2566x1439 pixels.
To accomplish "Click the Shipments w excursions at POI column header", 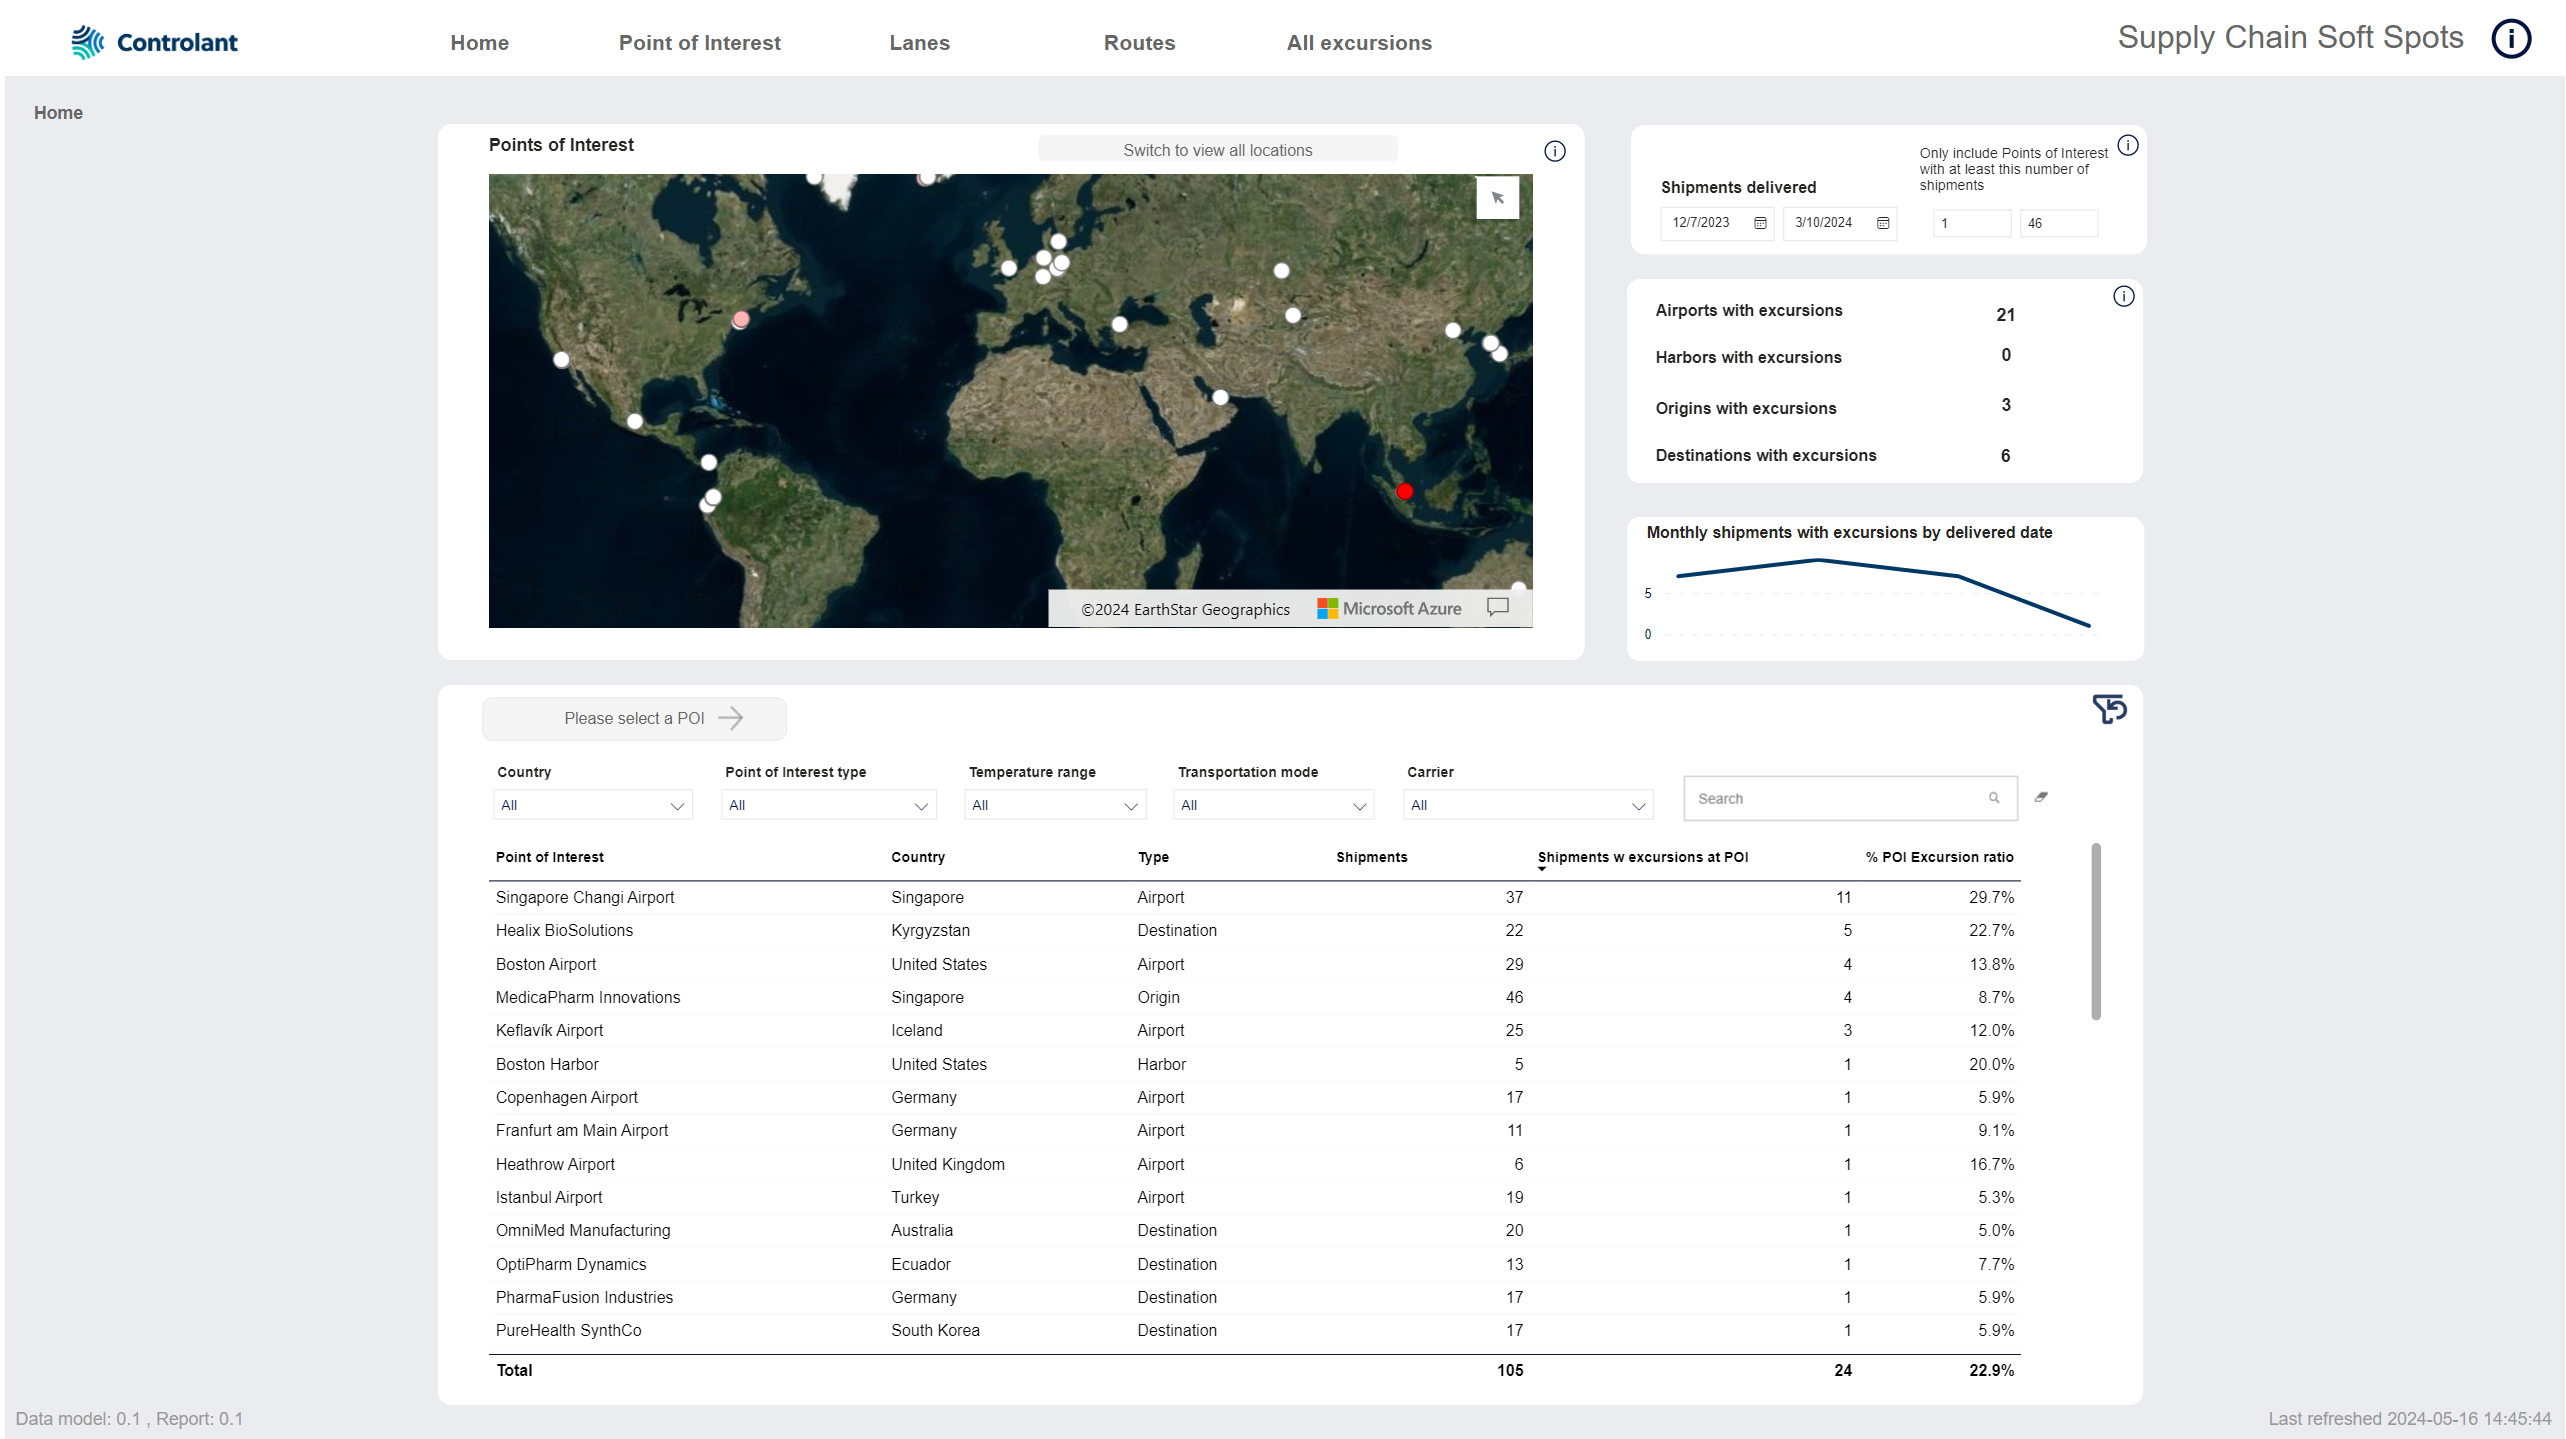I will click(1644, 858).
